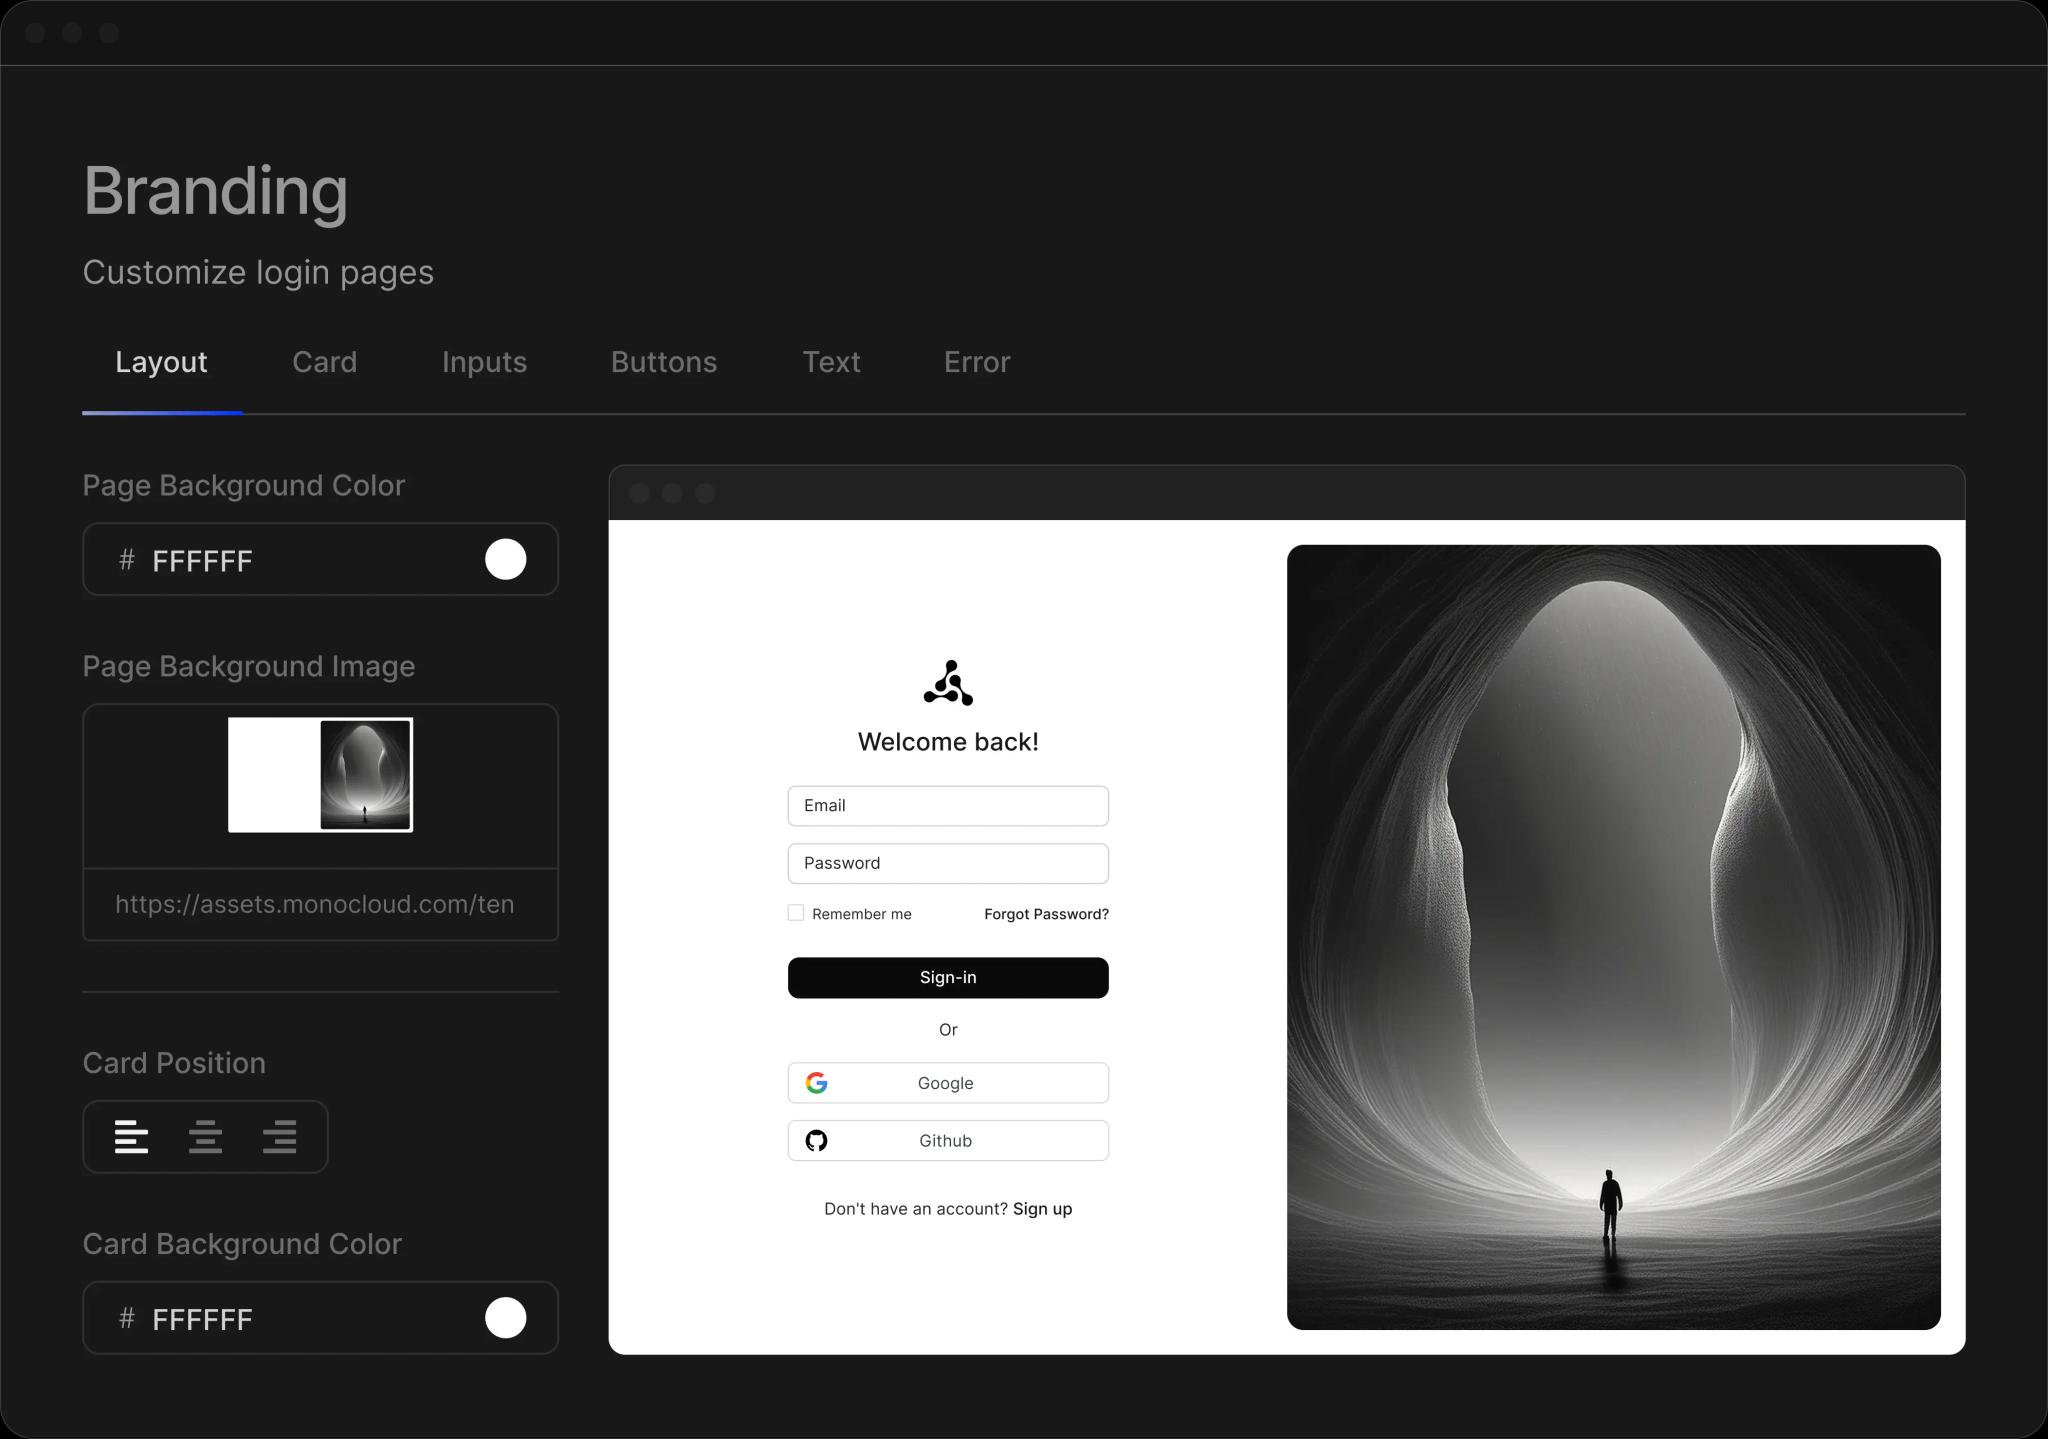The width and height of the screenshot is (2048, 1439).
Task: Switch to the Inputs tab
Action: [484, 362]
